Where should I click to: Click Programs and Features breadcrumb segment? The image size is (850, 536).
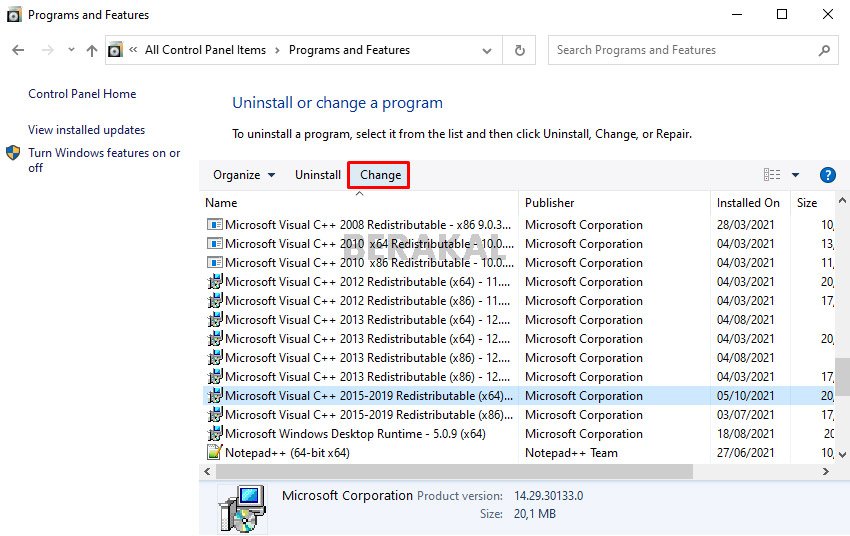click(x=349, y=50)
